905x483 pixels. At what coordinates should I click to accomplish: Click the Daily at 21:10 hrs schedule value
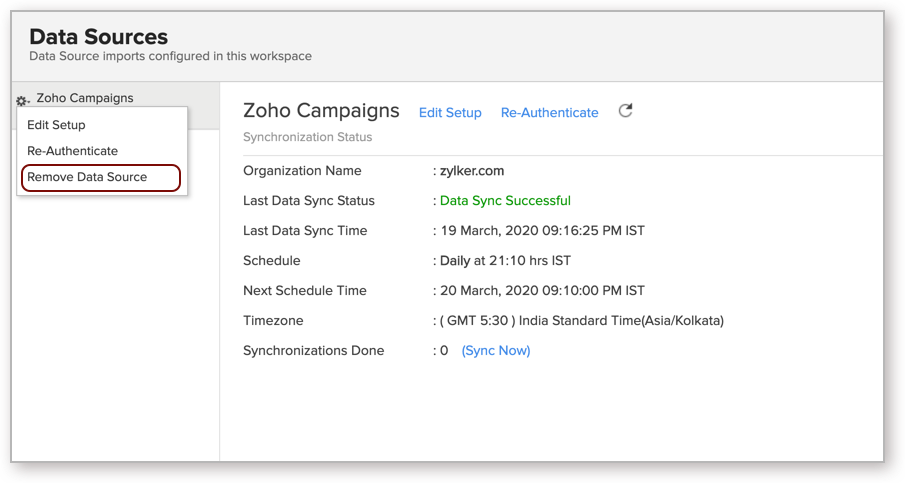point(505,260)
